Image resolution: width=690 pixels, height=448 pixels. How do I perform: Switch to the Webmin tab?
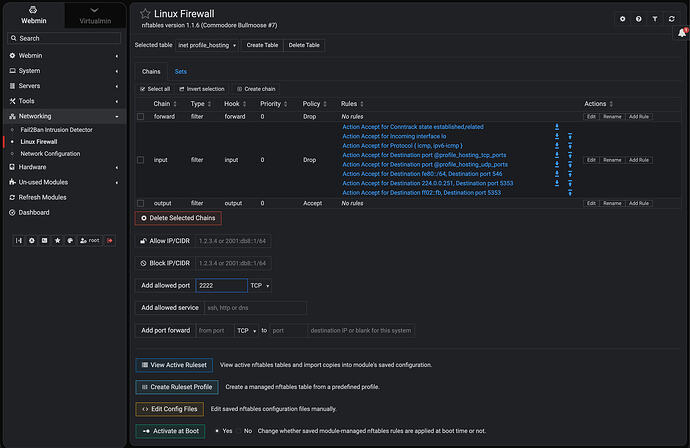click(x=34, y=16)
